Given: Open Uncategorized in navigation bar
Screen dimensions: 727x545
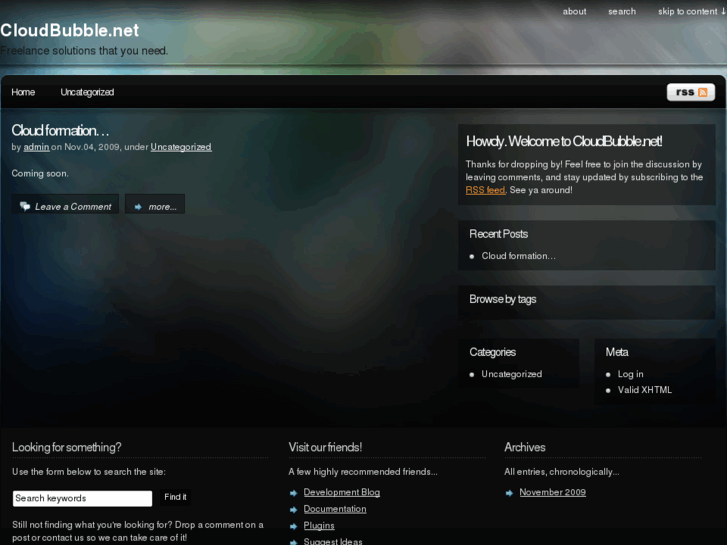Looking at the screenshot, I should [87, 92].
